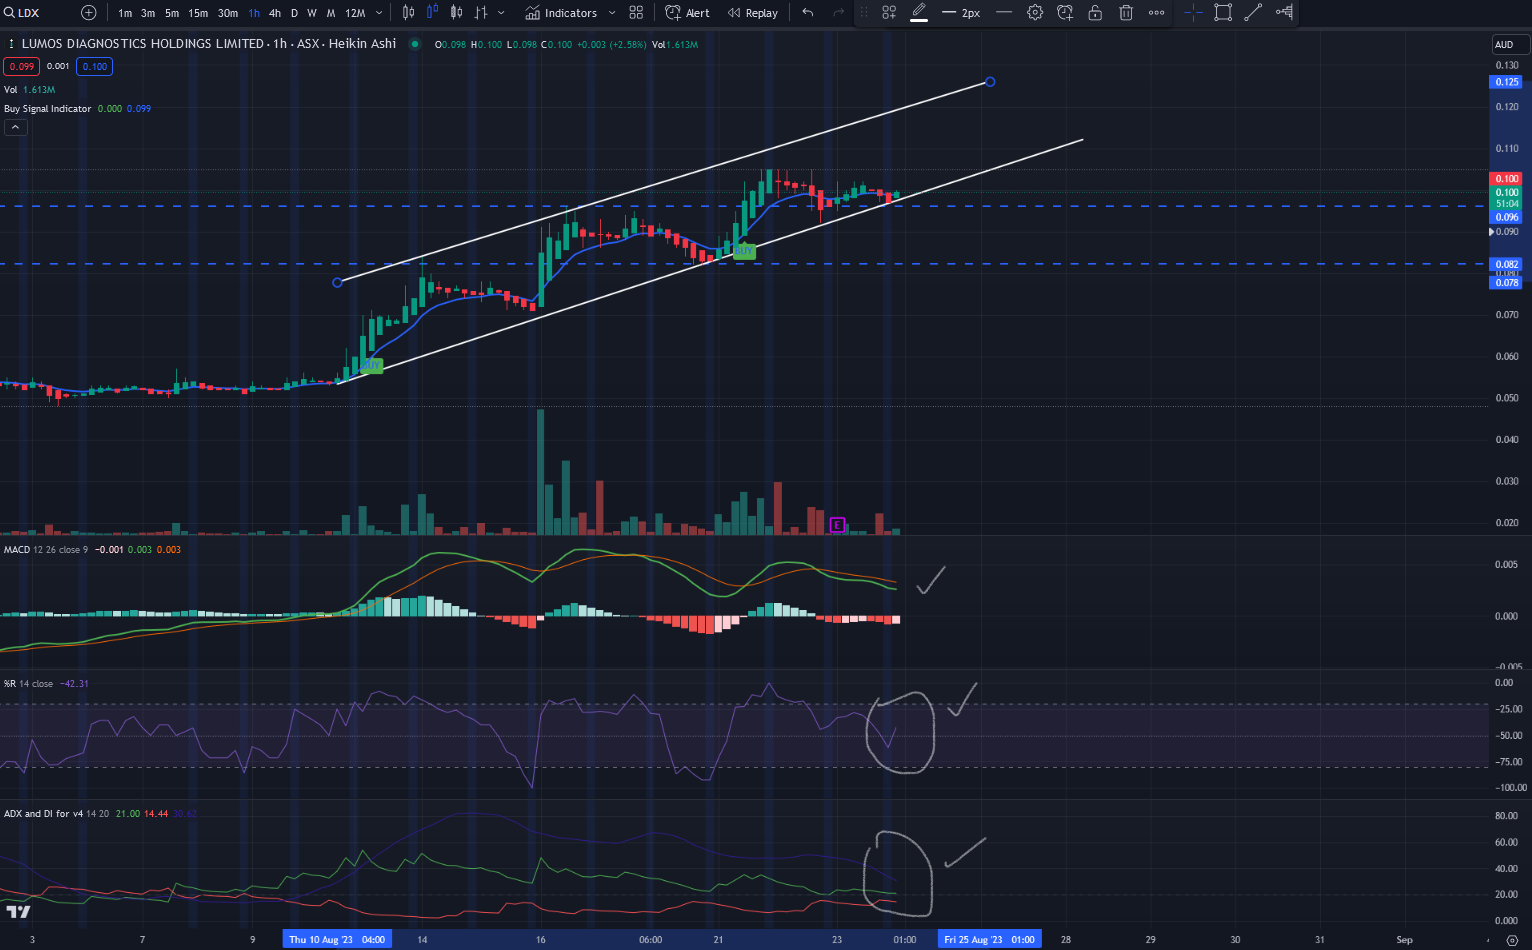Click the lower BUY signal label near 0.058
The height and width of the screenshot is (950, 1532).
pos(371,366)
